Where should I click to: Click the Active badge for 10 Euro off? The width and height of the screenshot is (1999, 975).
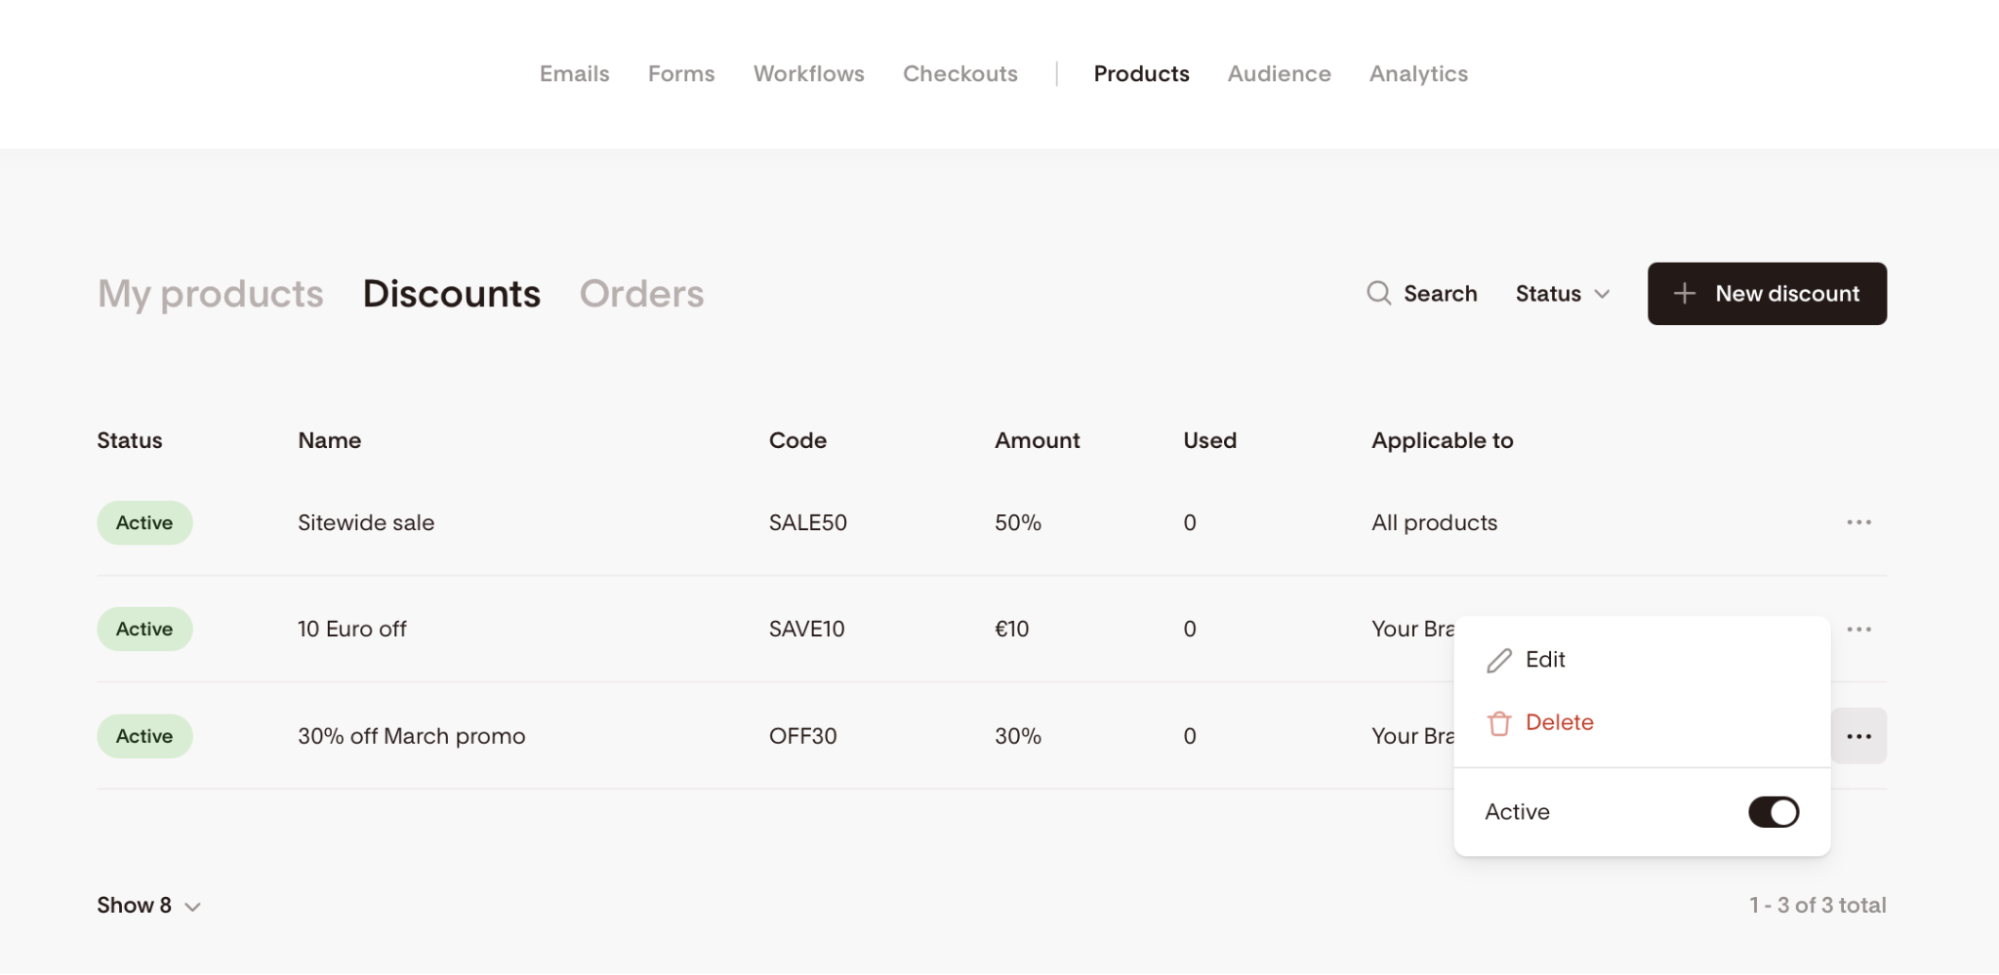pyautogui.click(x=144, y=629)
